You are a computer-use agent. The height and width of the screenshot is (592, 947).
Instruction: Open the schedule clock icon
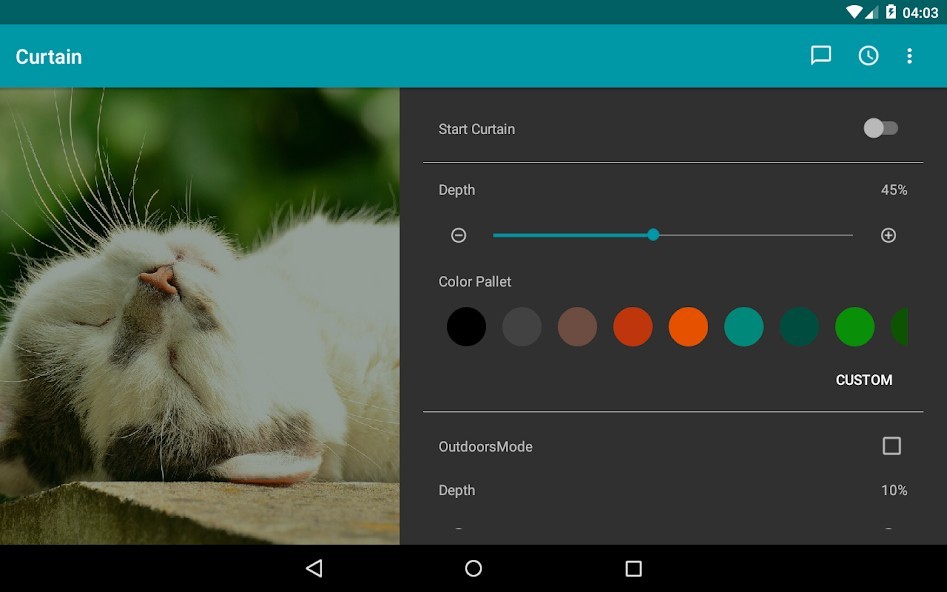click(x=868, y=56)
